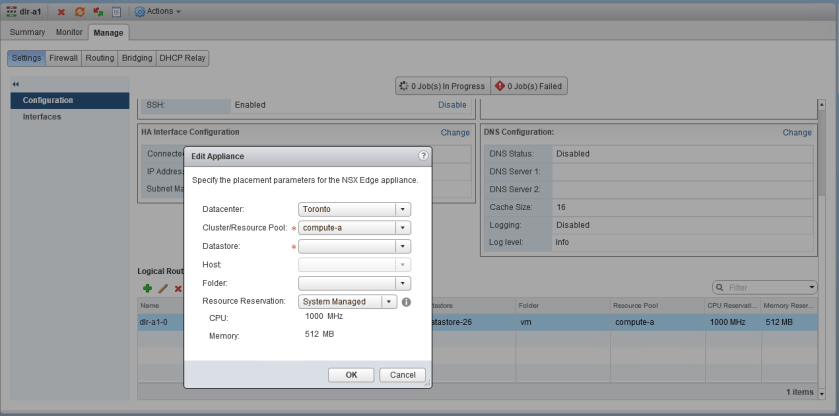Select Interfaces in the left navigation
The width and height of the screenshot is (839, 416).
42,116
